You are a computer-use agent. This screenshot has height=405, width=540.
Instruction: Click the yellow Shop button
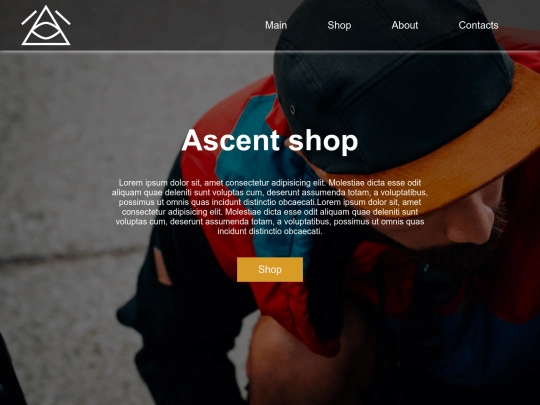coord(270,269)
